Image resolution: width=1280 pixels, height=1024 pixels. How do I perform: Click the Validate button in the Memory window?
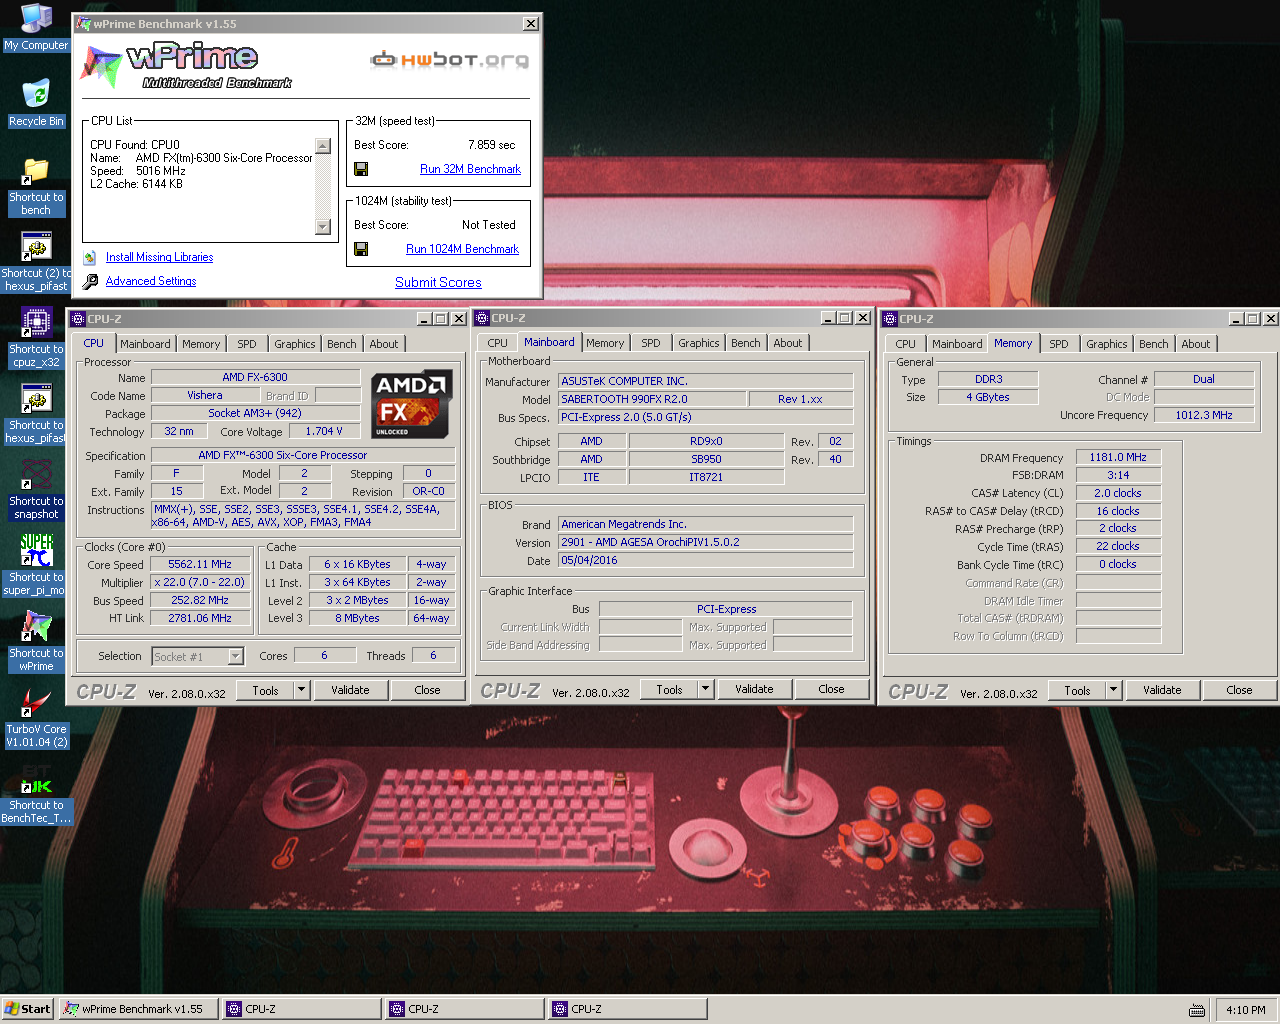pos(1162,690)
